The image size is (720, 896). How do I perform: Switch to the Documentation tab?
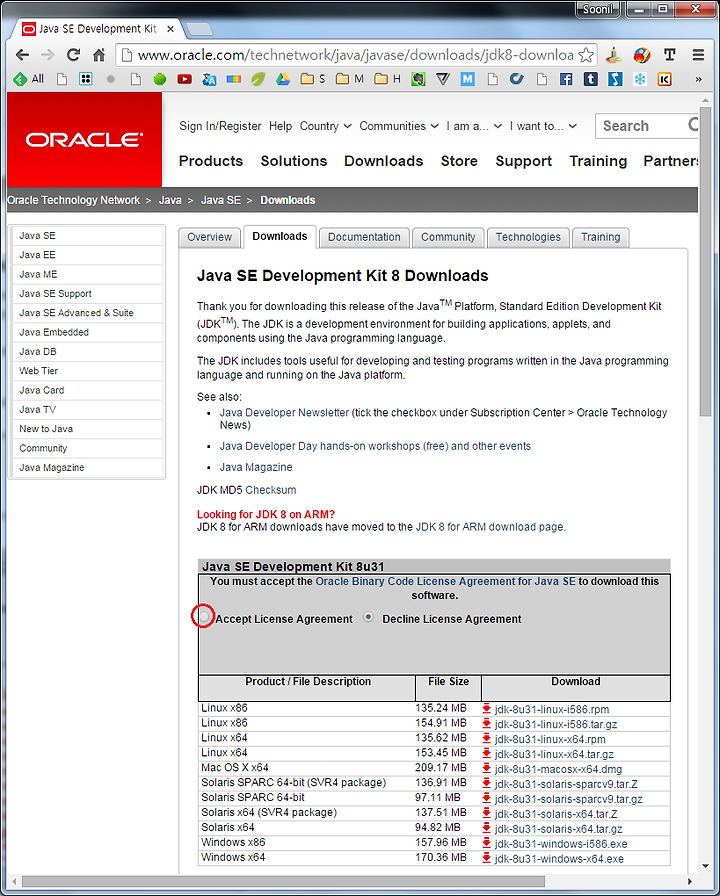pos(364,237)
